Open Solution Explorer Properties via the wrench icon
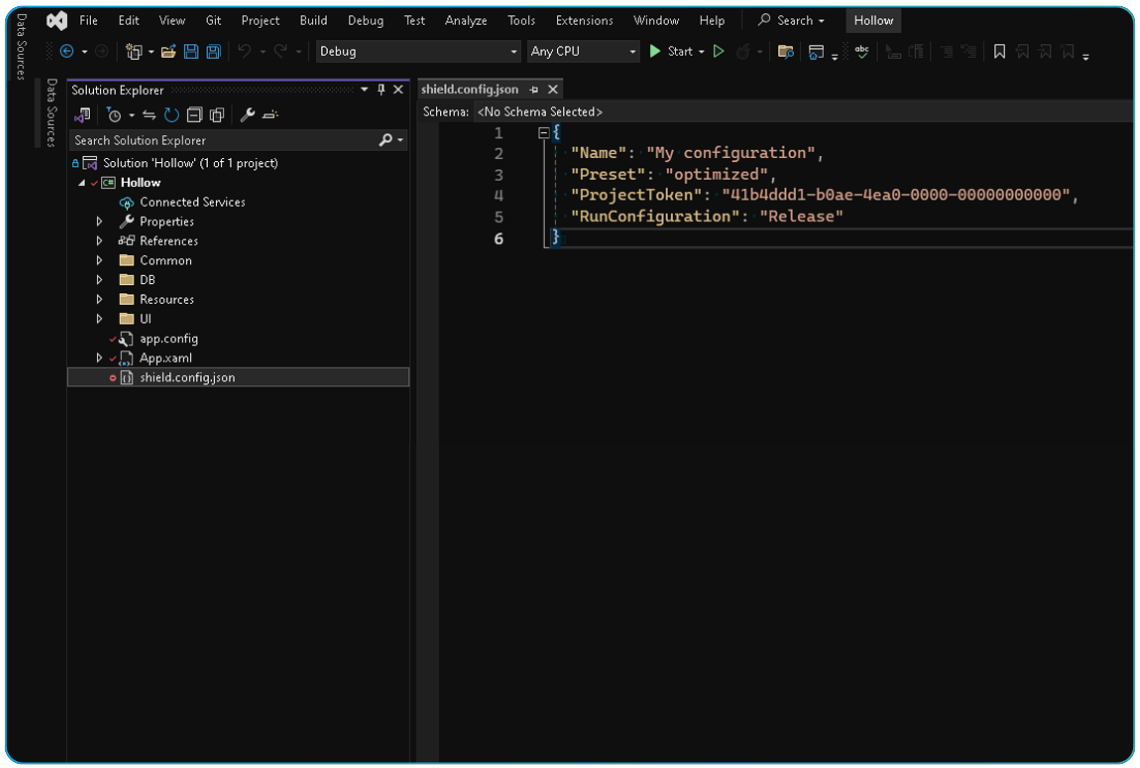Screen dimensions: 1140x768 pos(246,114)
